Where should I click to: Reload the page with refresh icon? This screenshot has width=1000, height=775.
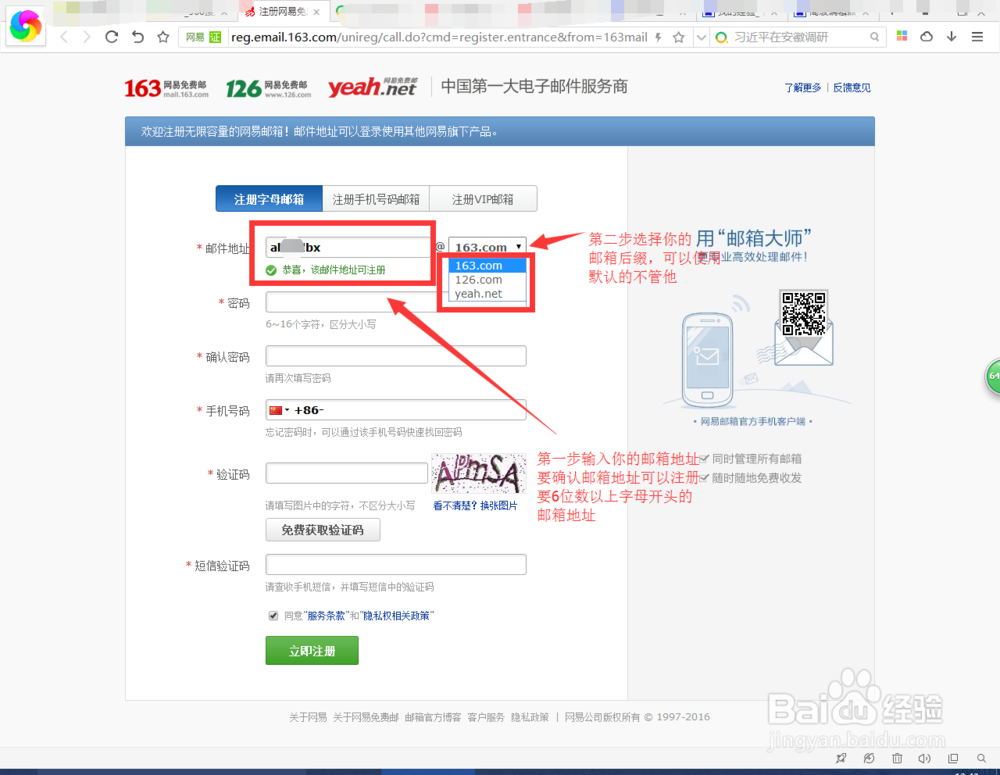(112, 37)
